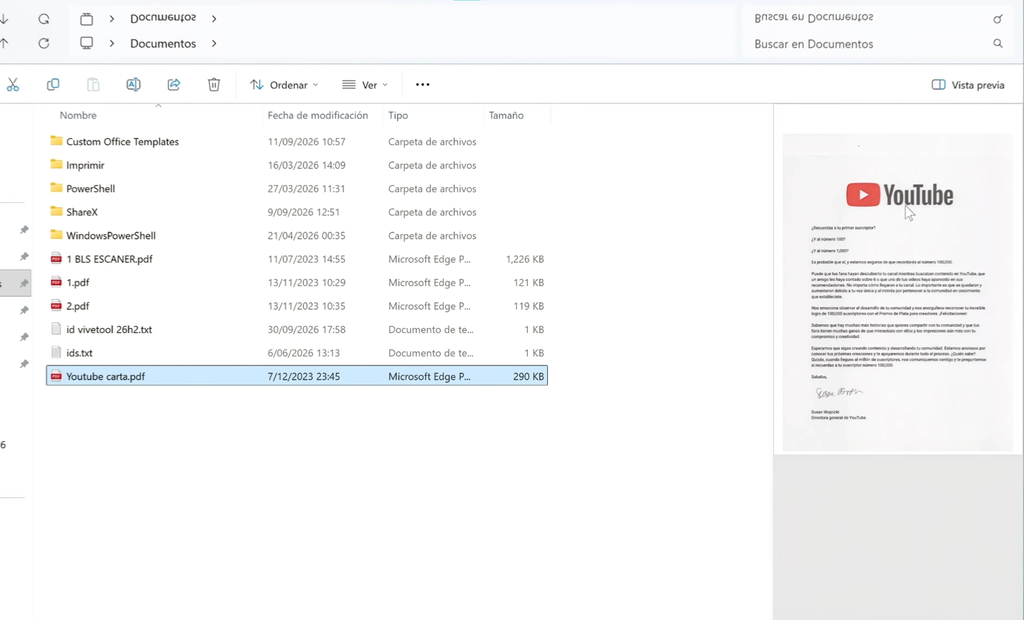Click the sort arrow above the Nombre column
Viewport: 1024px width, 620px height.
point(158,105)
